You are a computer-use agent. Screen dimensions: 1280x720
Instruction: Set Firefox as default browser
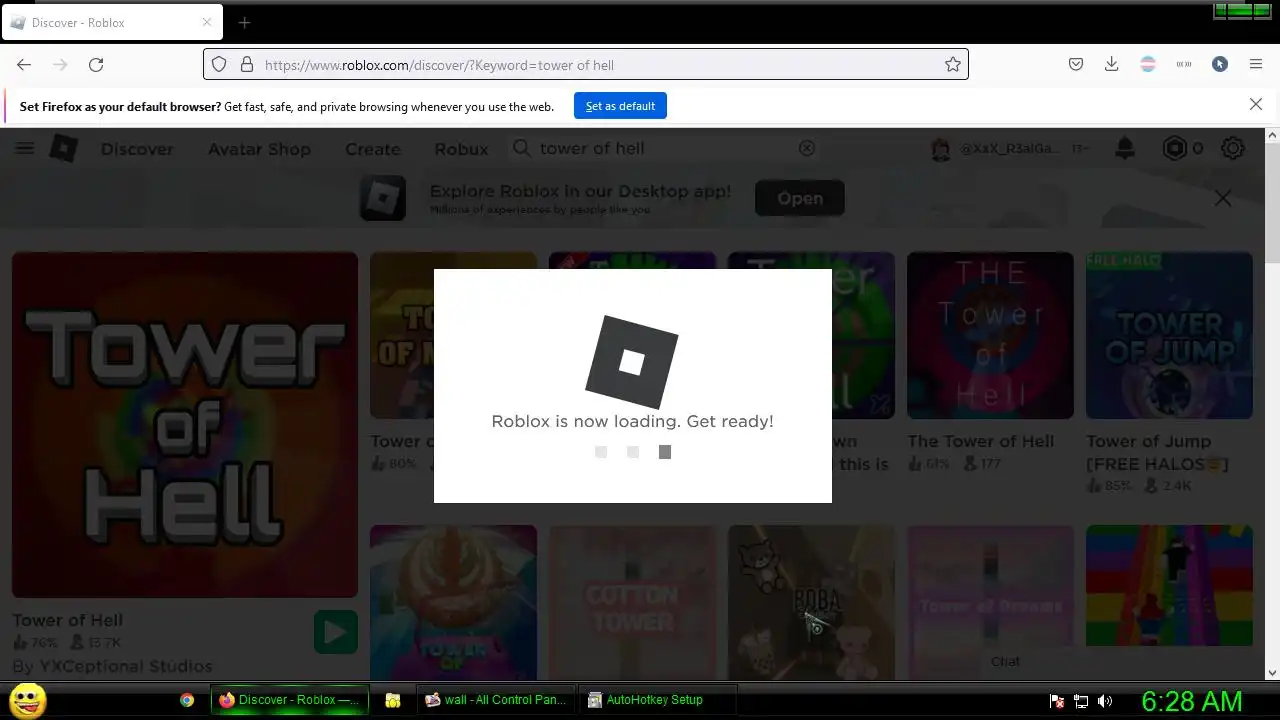(620, 106)
